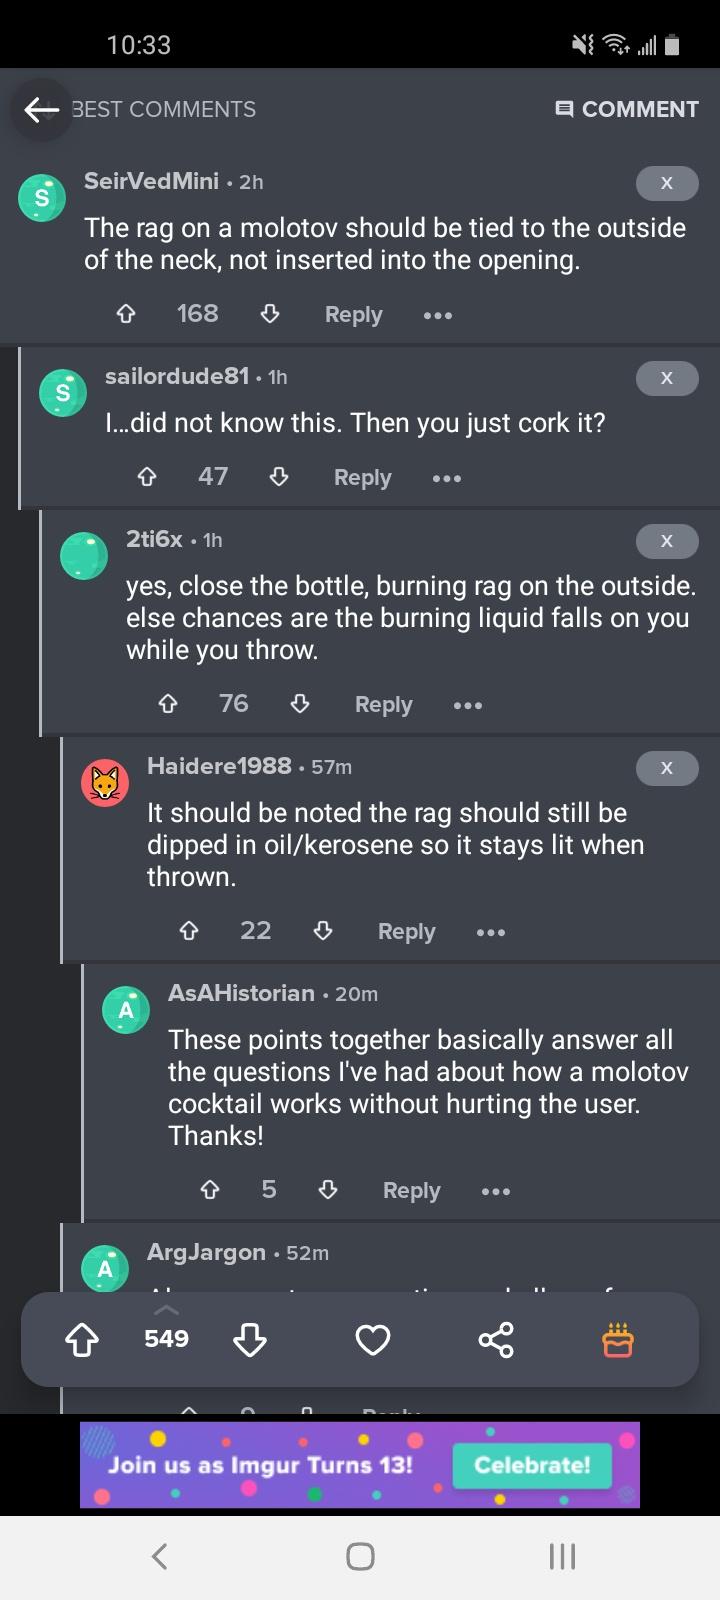Reply to 2ti6x's comment
Image resolution: width=720 pixels, height=1600 pixels.
(383, 704)
